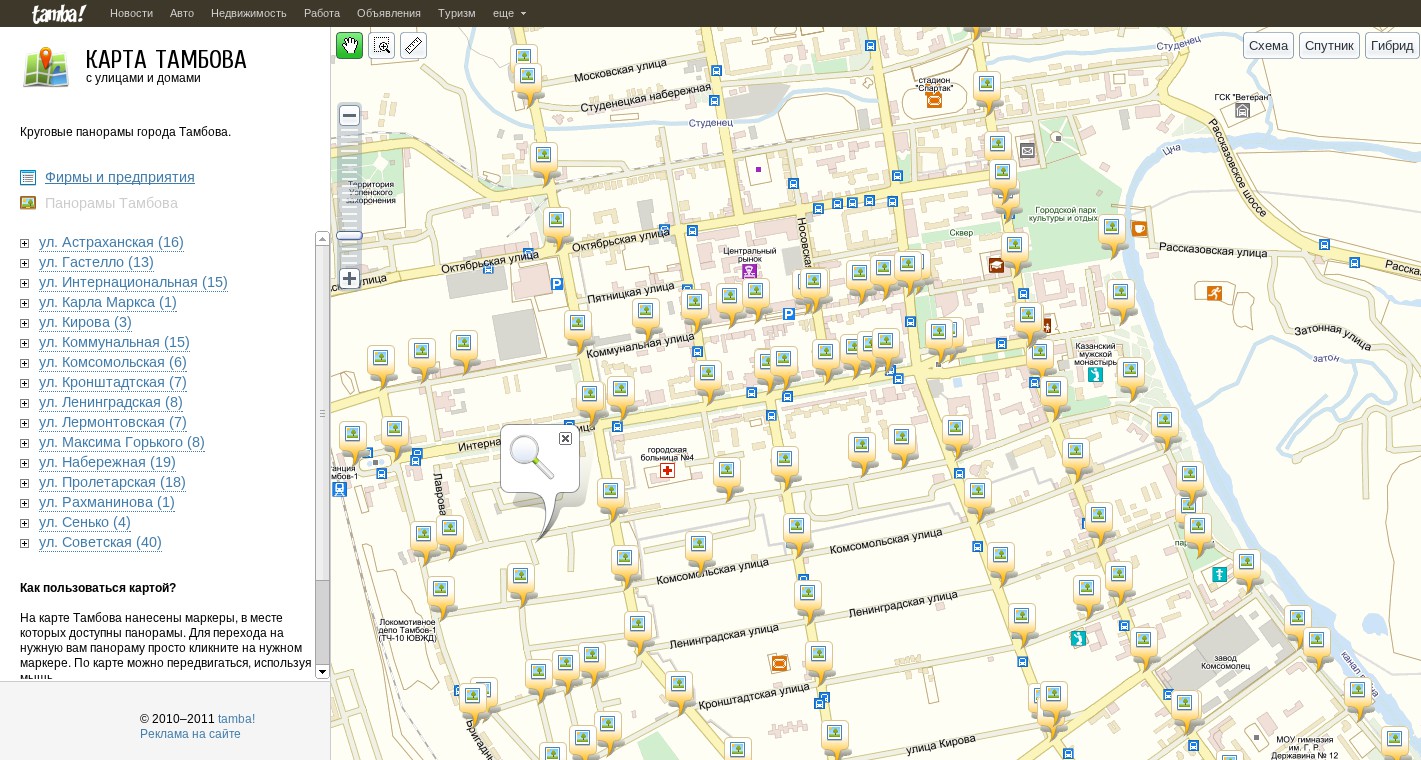The width and height of the screenshot is (1421, 760).
Task: Open the Фирмы и предприятия link
Action: [119, 177]
